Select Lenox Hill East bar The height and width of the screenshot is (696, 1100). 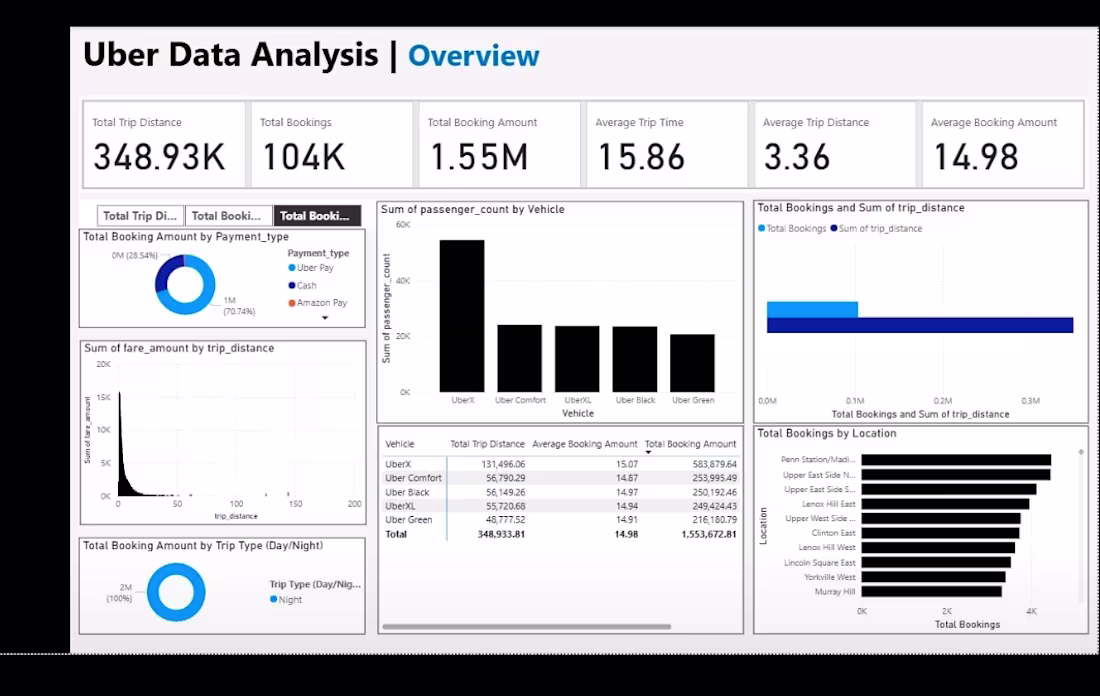pyautogui.click(x=946, y=504)
